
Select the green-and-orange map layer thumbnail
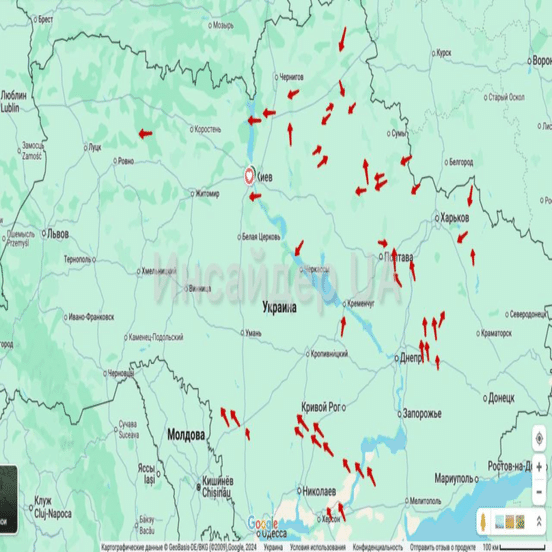pyautogui.click(x=520, y=522)
